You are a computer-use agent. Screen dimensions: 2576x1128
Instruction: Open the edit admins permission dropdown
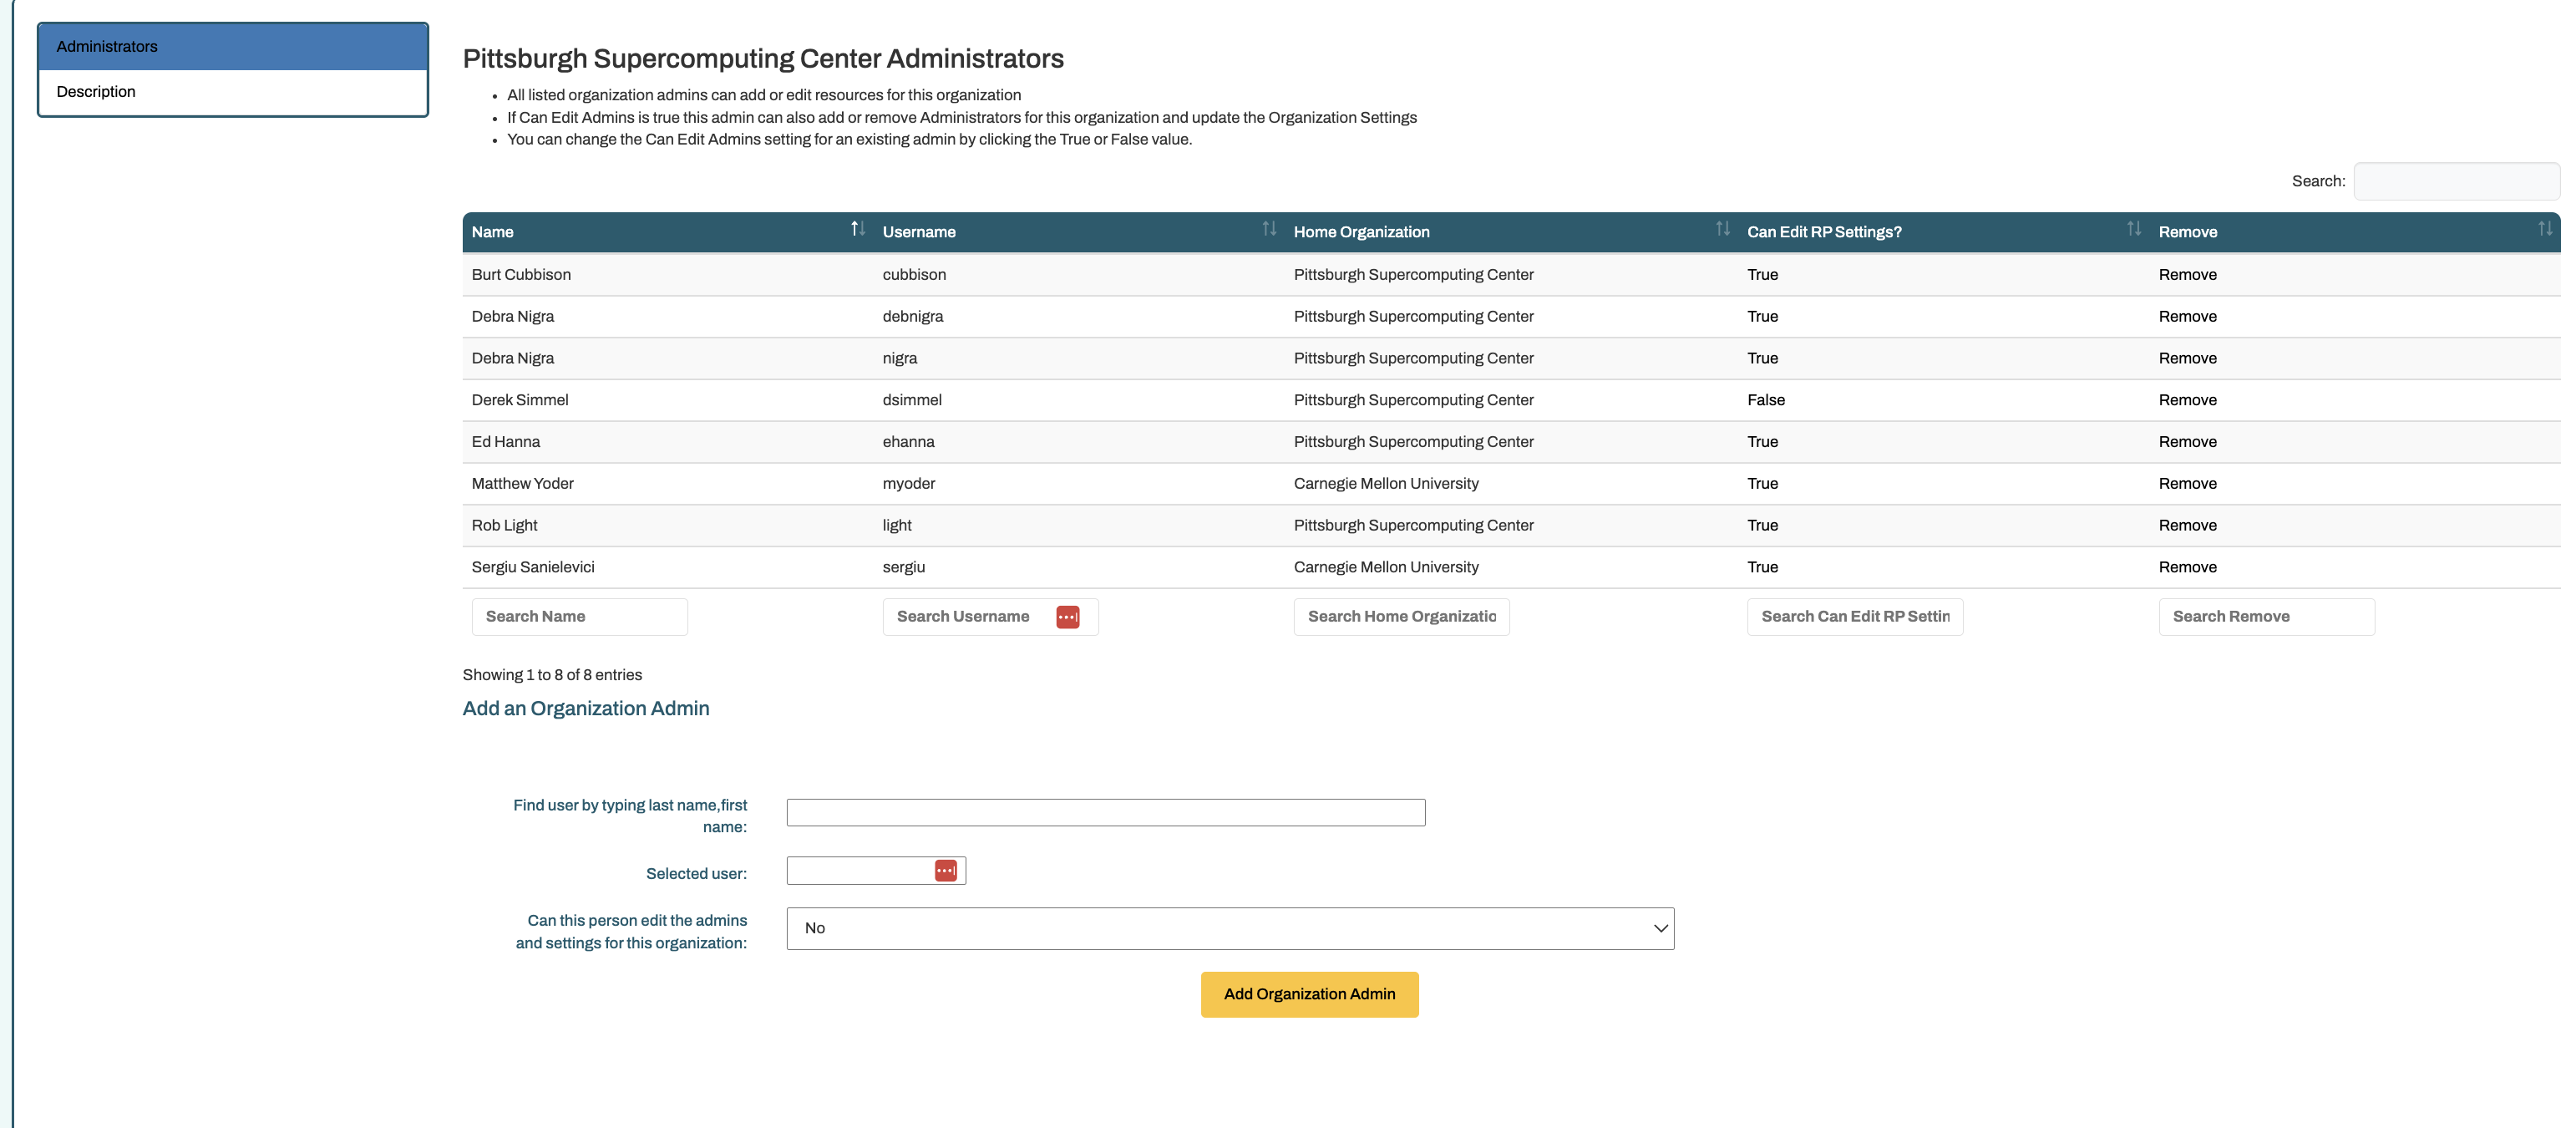pyautogui.click(x=1230, y=929)
